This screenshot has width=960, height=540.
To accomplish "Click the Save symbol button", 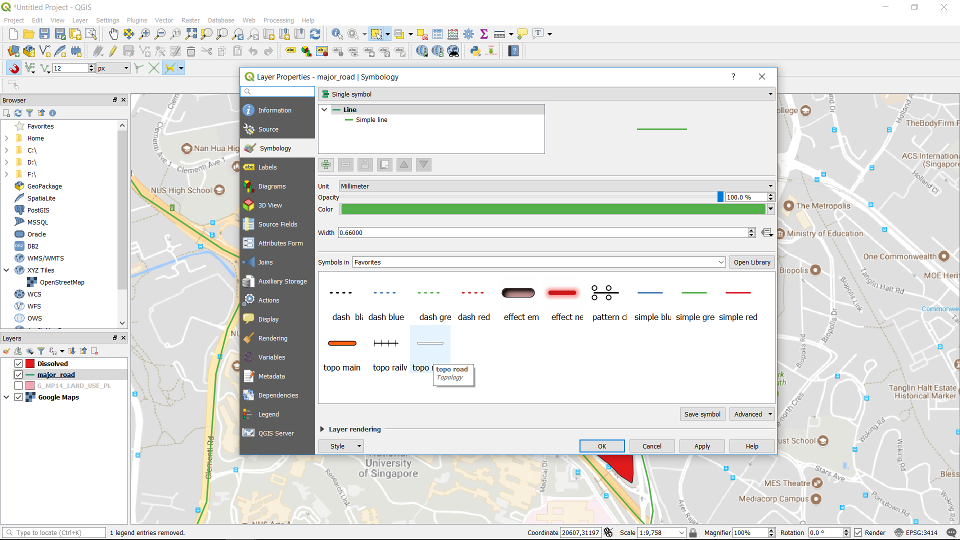I will point(702,414).
